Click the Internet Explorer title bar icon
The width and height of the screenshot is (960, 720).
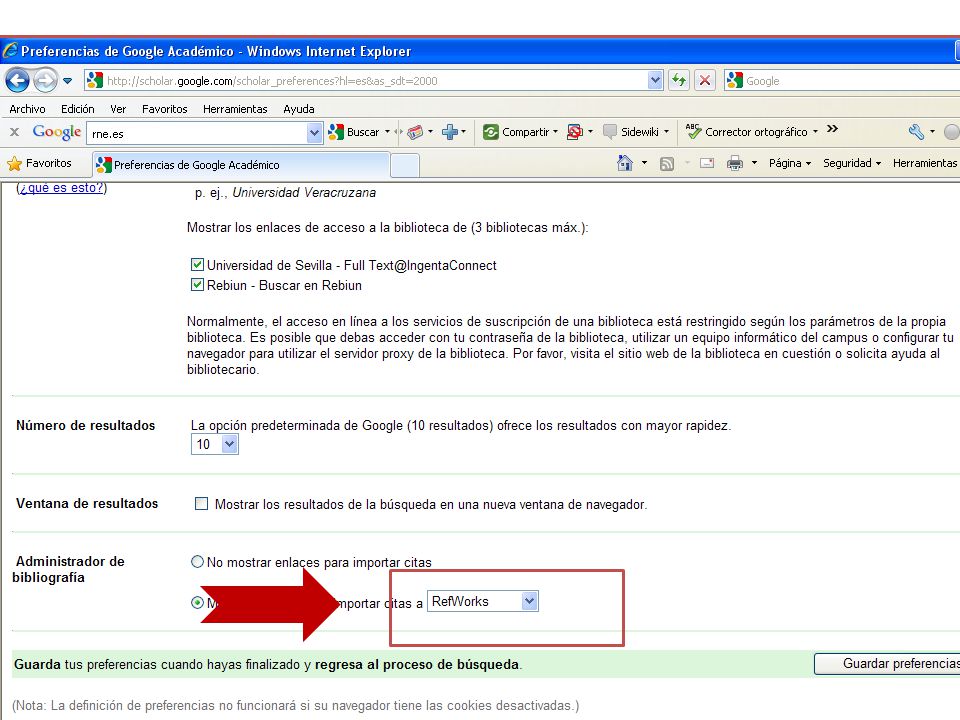tap(10, 50)
